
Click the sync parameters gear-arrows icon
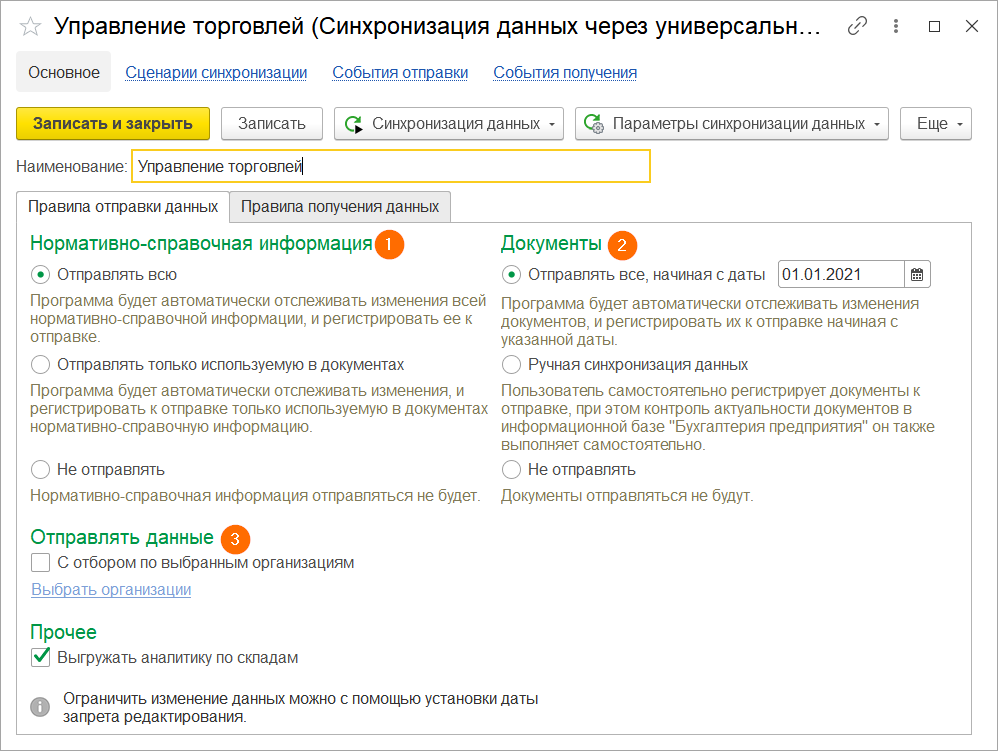click(594, 123)
